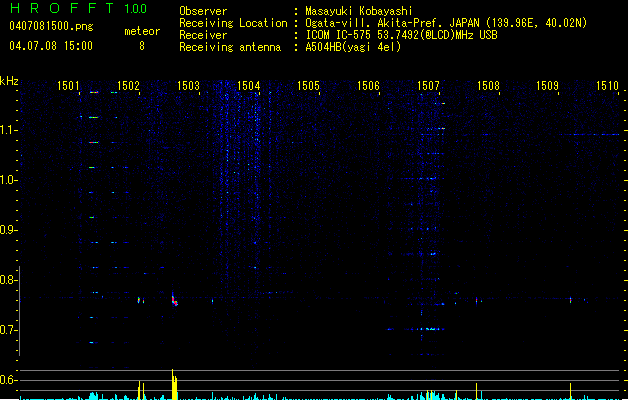629x400 pixels.
Task: Click the 0.7 kHz axis label
Action: click(x=8, y=330)
